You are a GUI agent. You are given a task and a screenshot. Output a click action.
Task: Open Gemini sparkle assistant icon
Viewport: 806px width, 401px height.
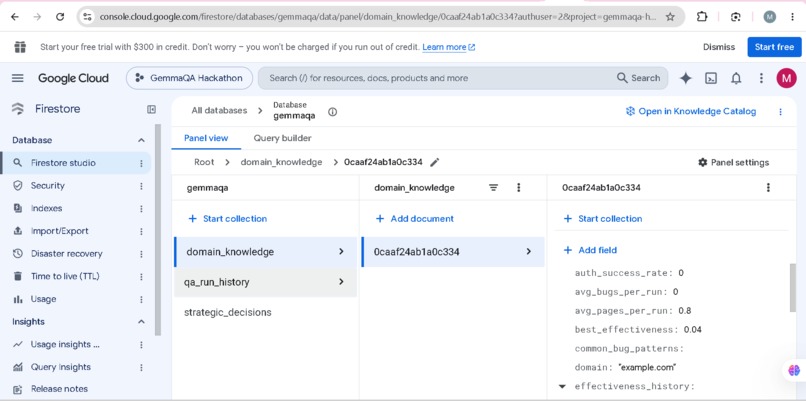(685, 78)
